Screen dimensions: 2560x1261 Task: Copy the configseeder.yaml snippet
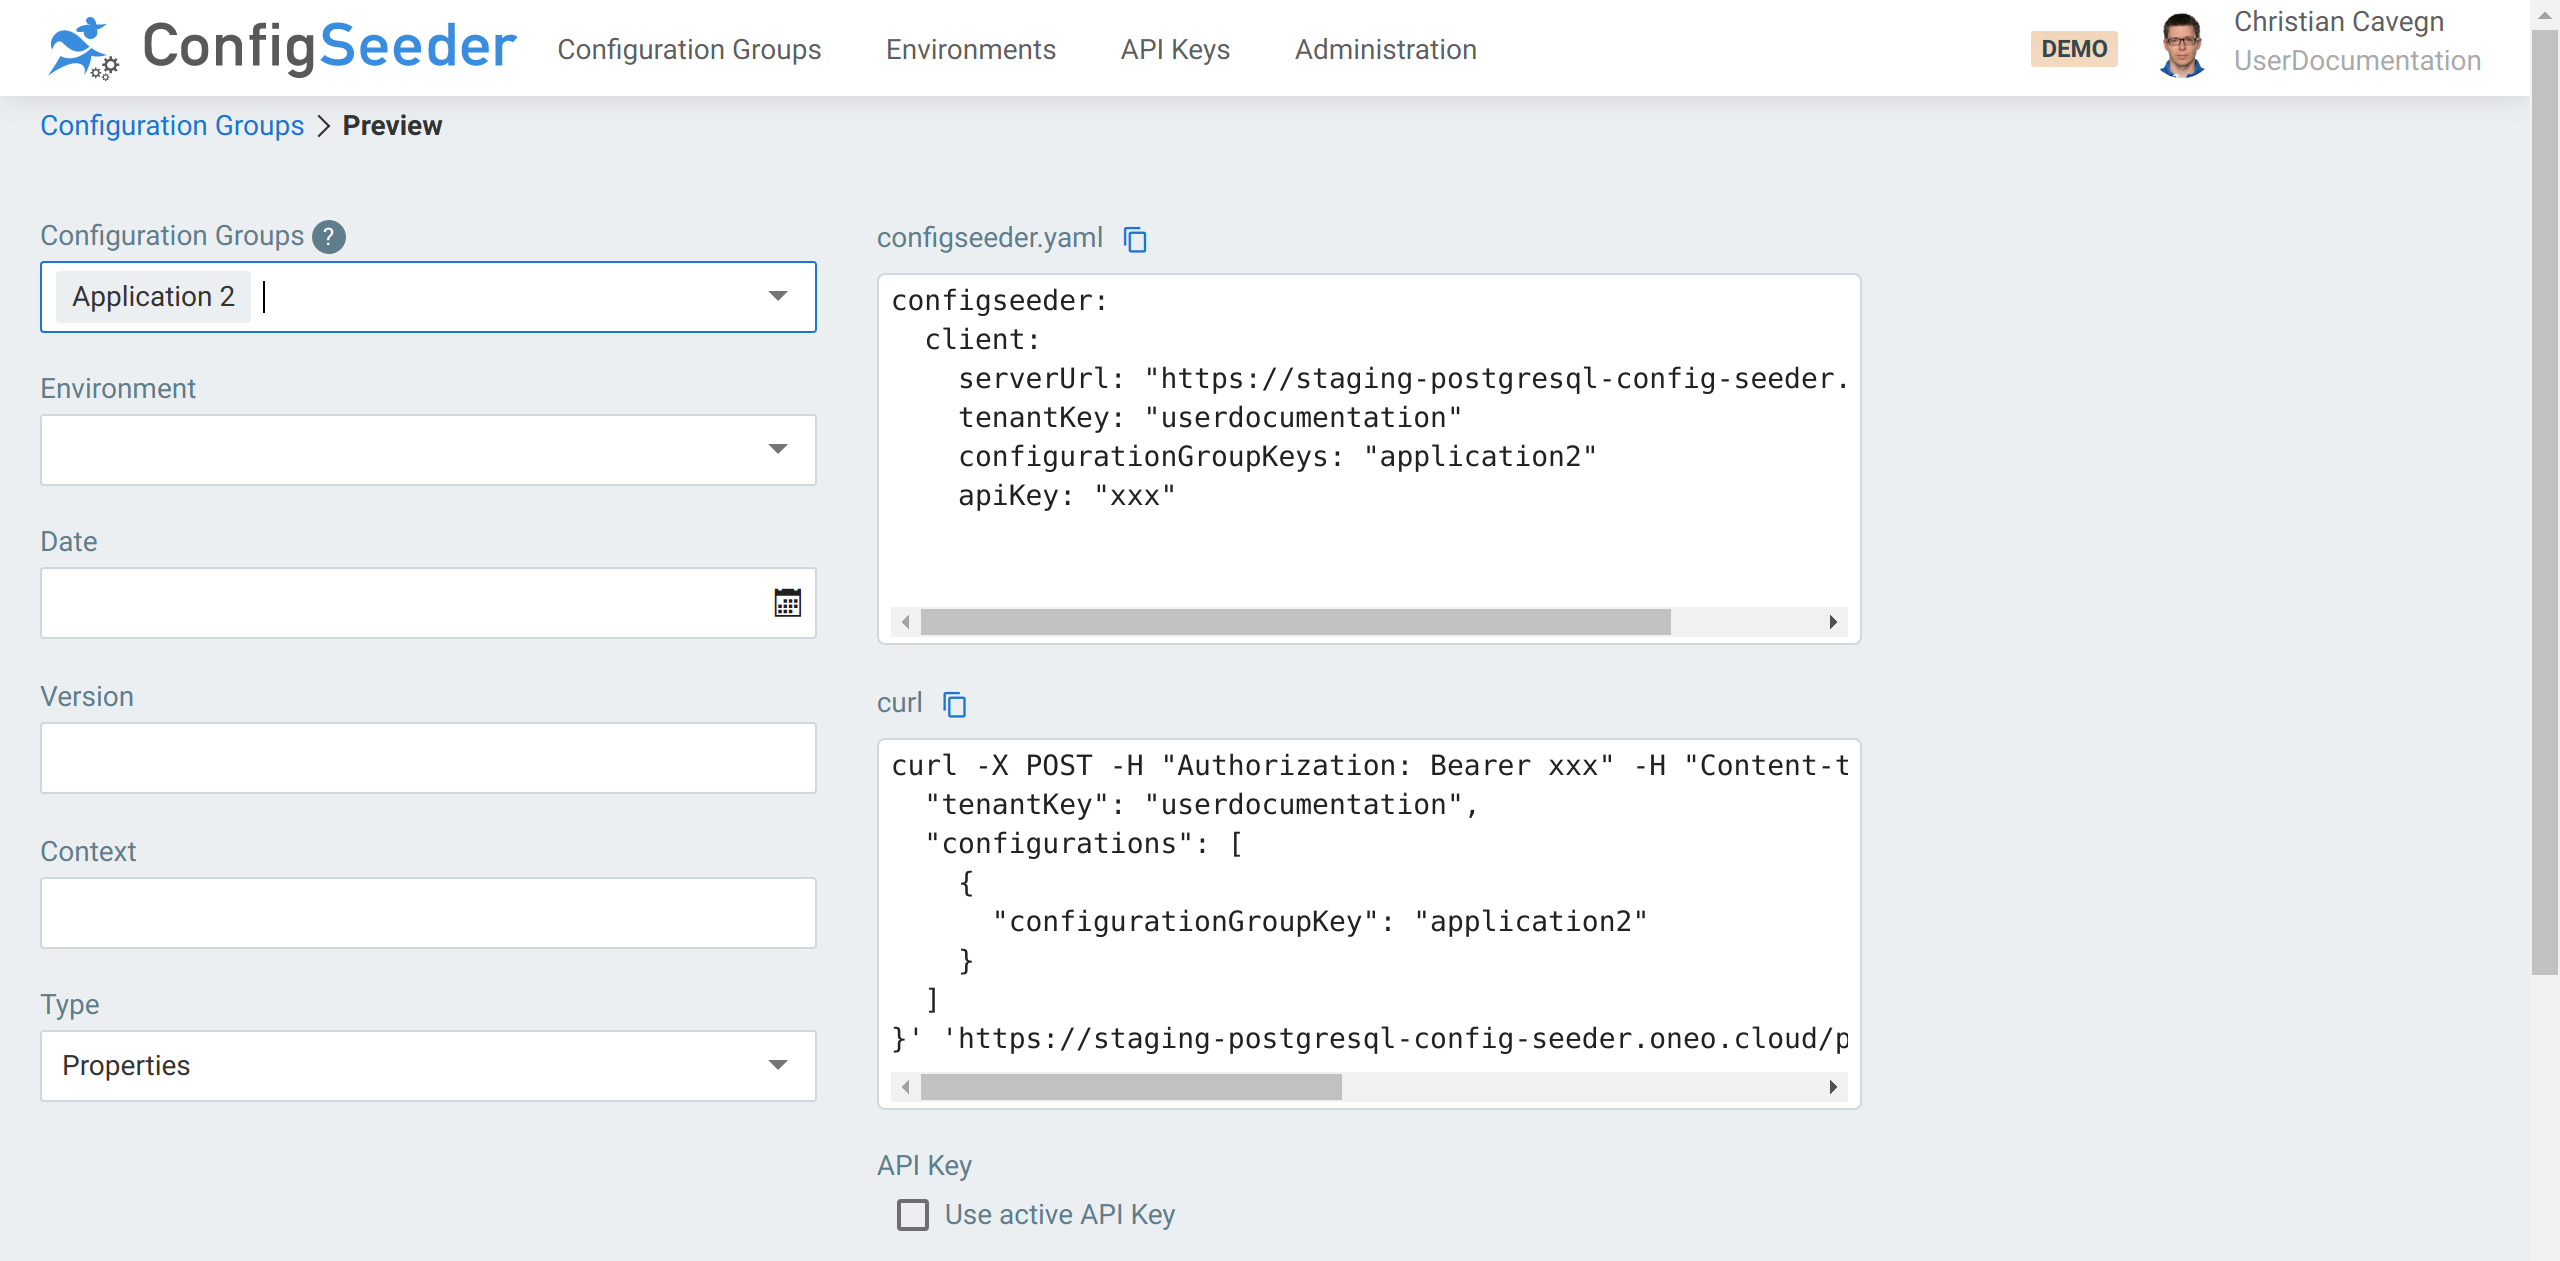click(1136, 239)
